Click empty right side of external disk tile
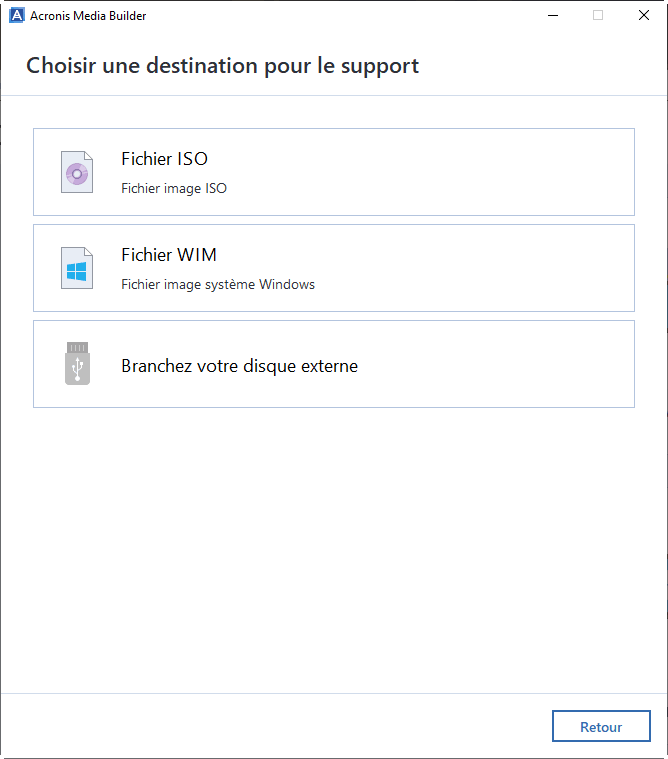Screen dimensions: 668x759 coord(520,364)
